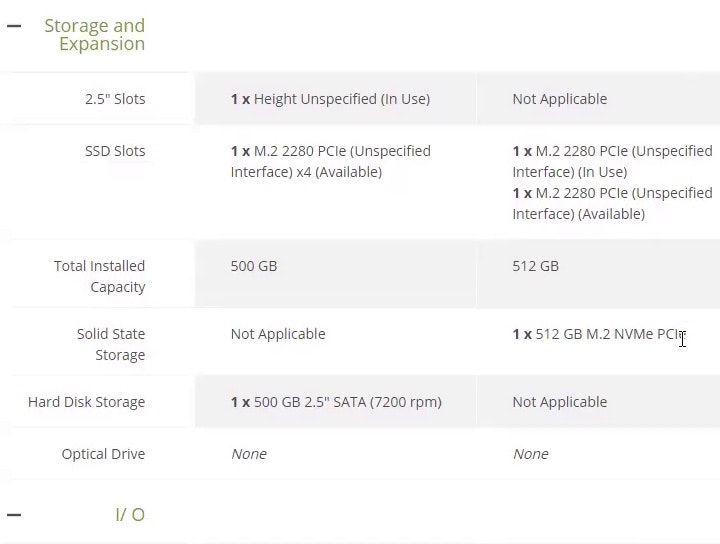Click the M.2 2280 PCIe x4 (Available) entry
Viewport: 720px width, 544px height.
(x=330, y=161)
